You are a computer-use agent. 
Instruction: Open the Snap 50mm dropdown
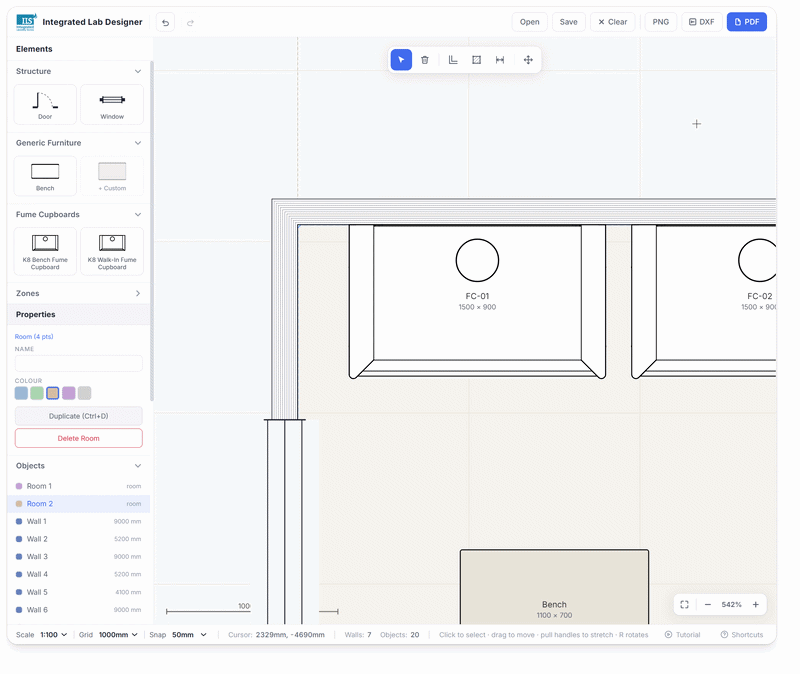tap(189, 635)
